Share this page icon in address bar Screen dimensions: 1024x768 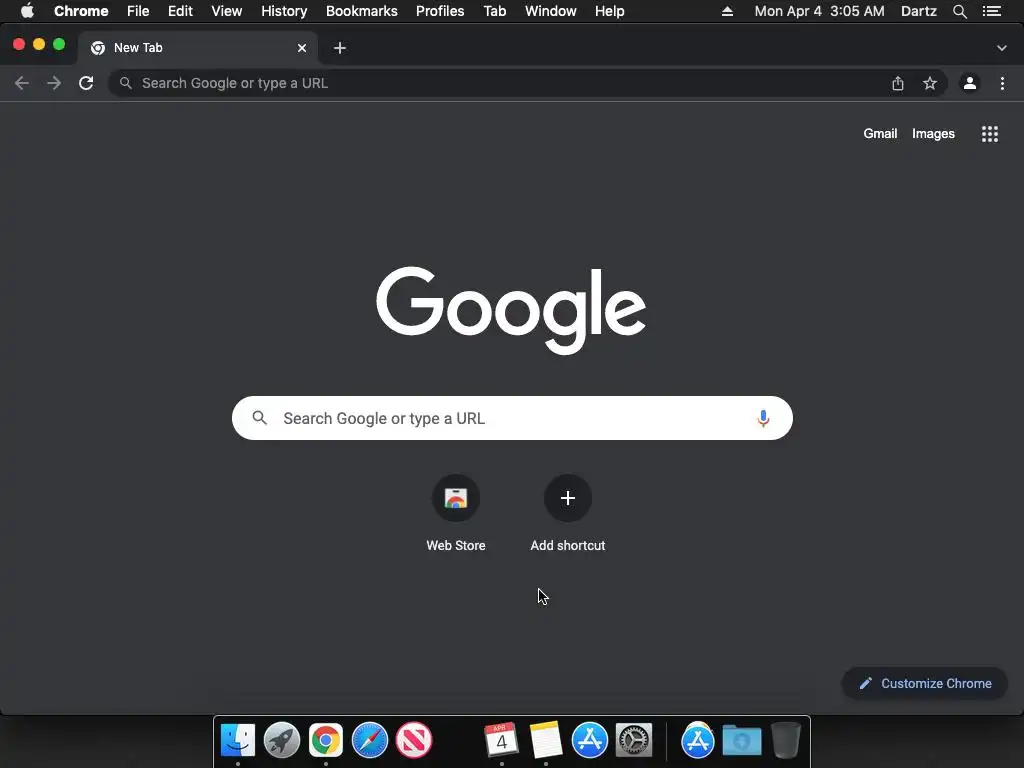pos(898,83)
